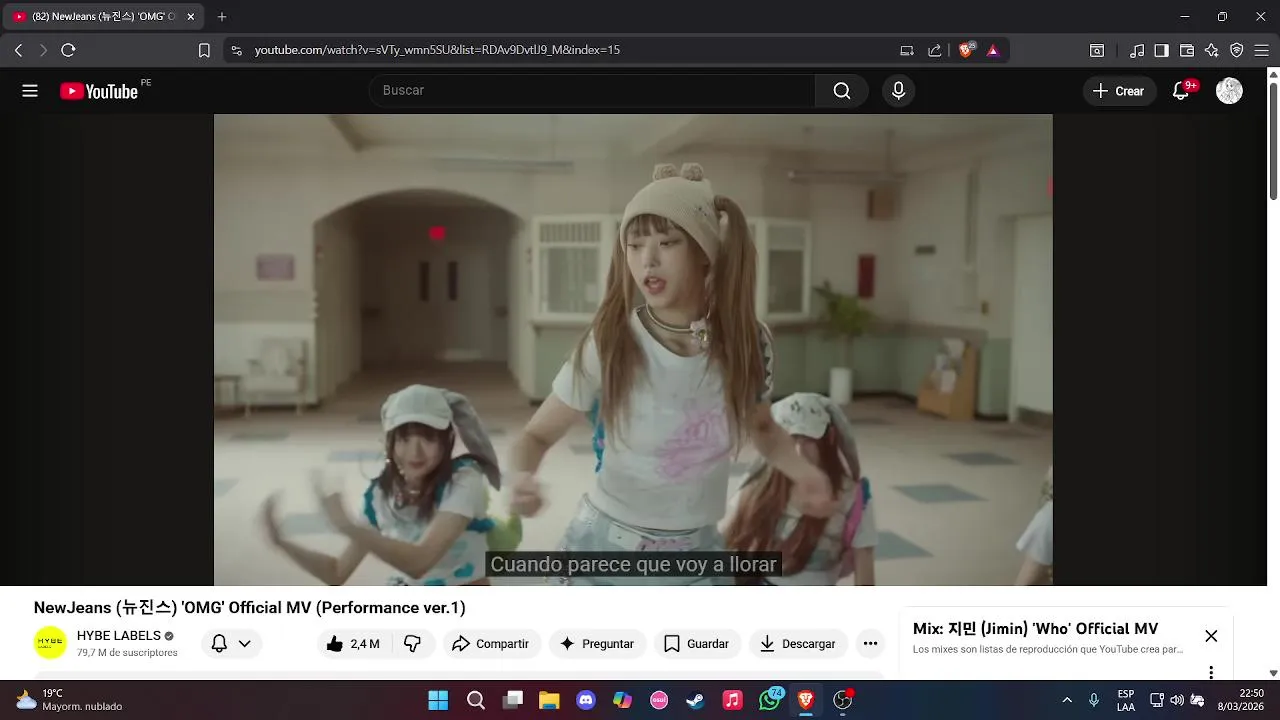The width and height of the screenshot is (1280, 720).
Task: Open Windows Start menu
Action: [x=438, y=700]
